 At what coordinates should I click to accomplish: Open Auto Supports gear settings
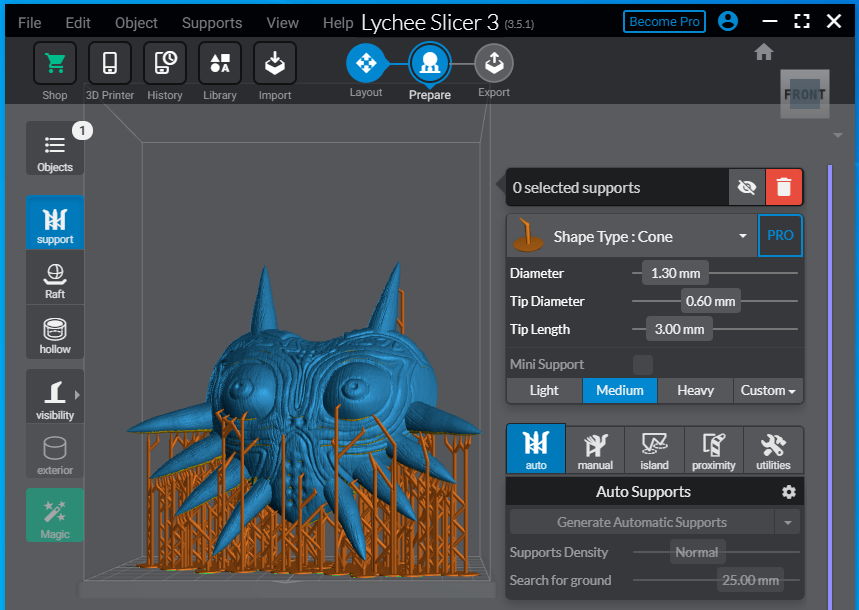(x=788, y=492)
